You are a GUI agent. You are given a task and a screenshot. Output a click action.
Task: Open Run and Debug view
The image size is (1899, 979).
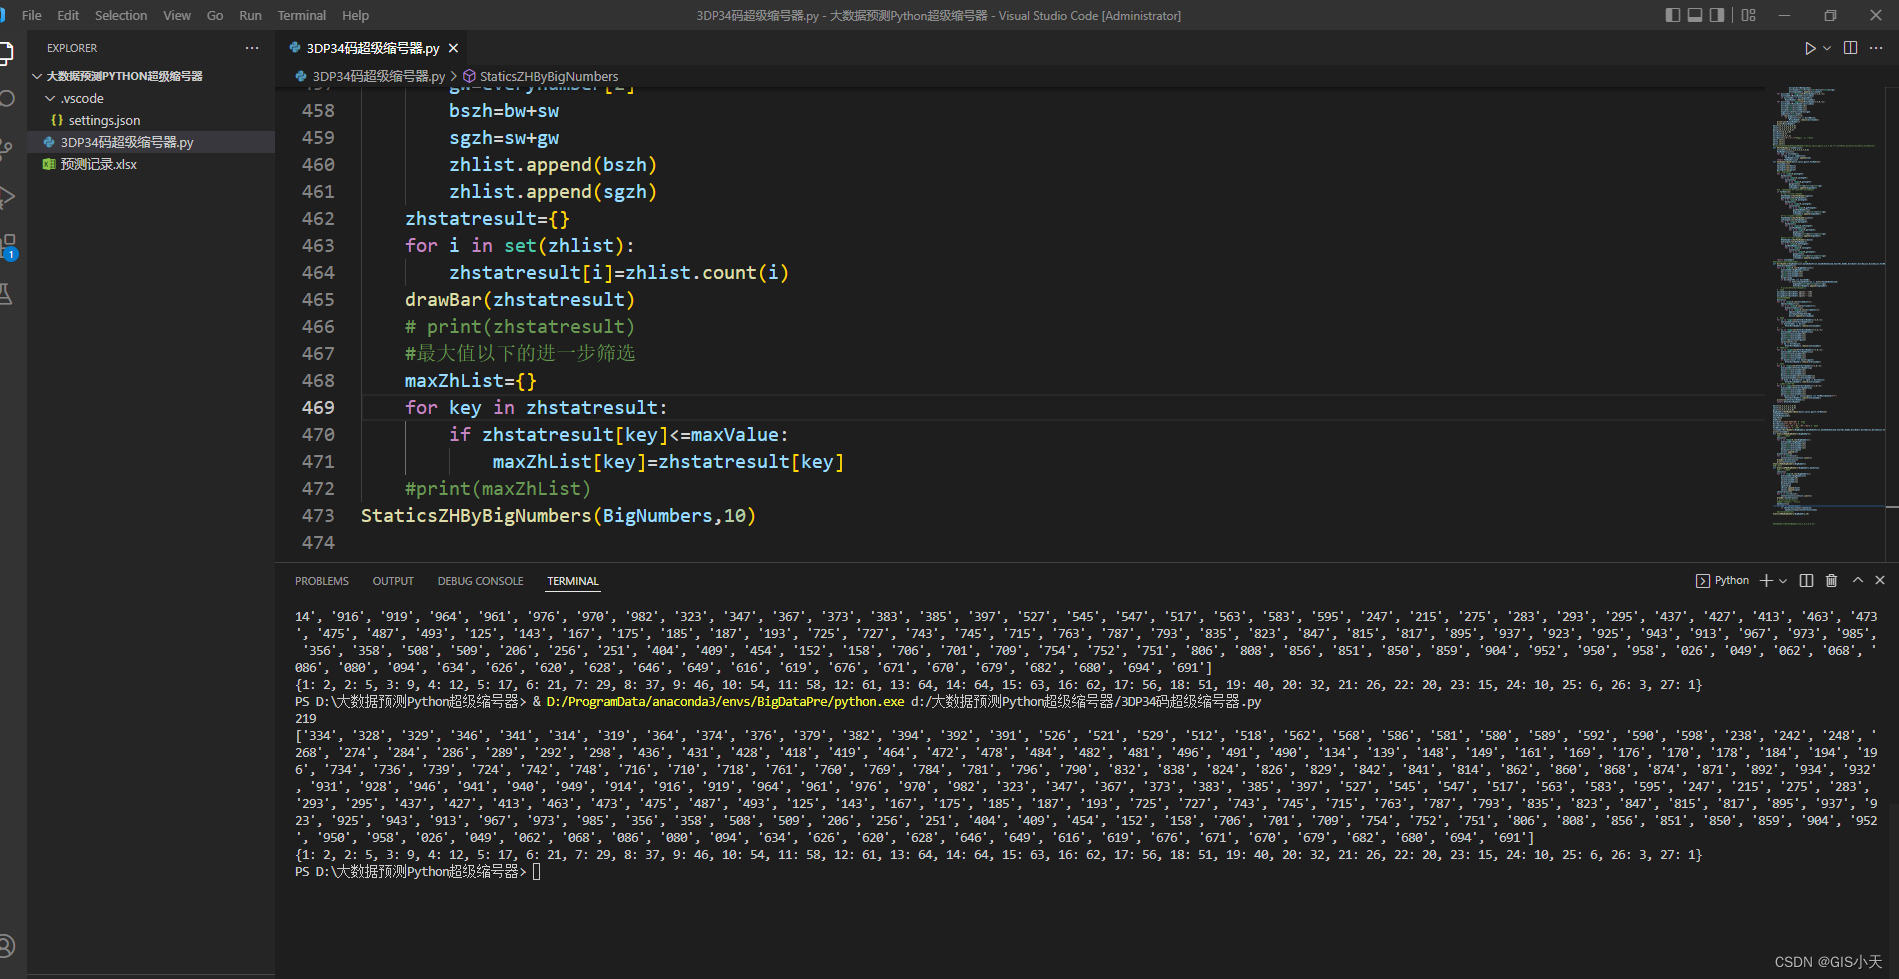(x=6, y=197)
